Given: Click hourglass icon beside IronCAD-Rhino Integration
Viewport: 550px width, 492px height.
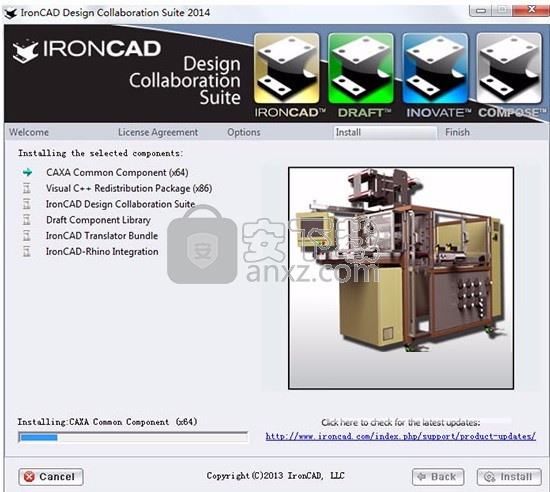Looking at the screenshot, I should (x=27, y=251).
